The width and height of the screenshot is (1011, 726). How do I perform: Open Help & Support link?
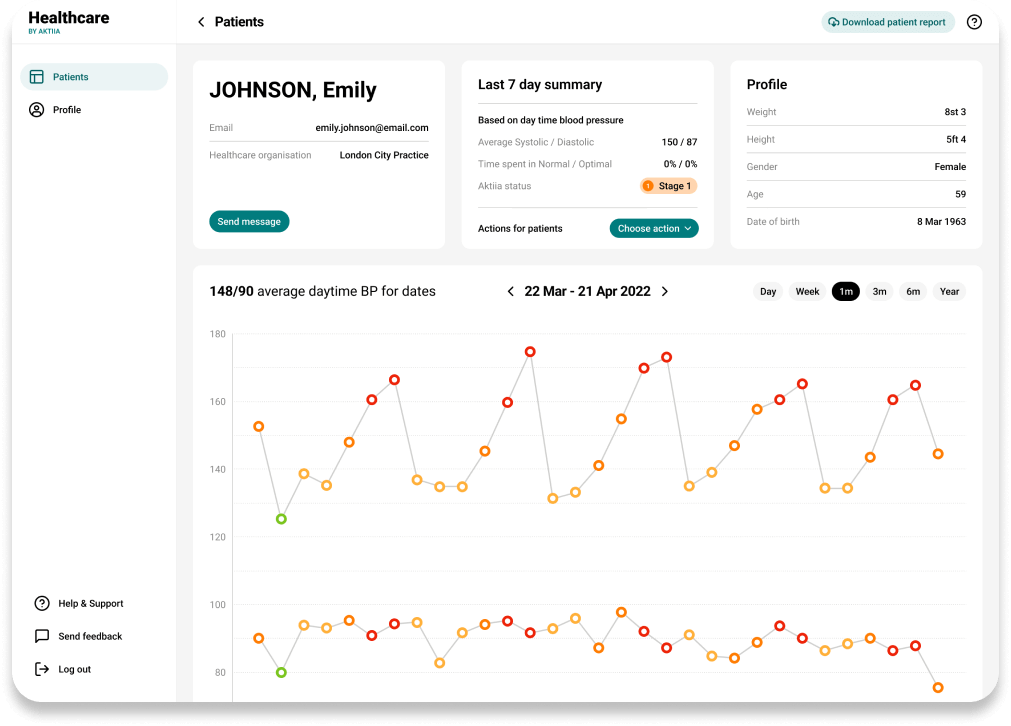(x=90, y=603)
